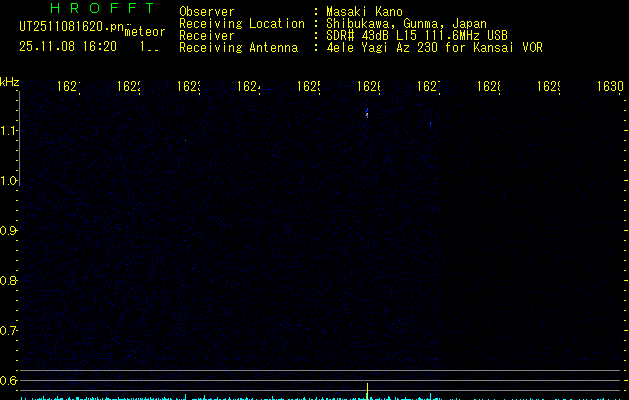Viewport: 629px width, 400px height.
Task: Click the 1.1 frequency axis label
Action: pyautogui.click(x=8, y=130)
